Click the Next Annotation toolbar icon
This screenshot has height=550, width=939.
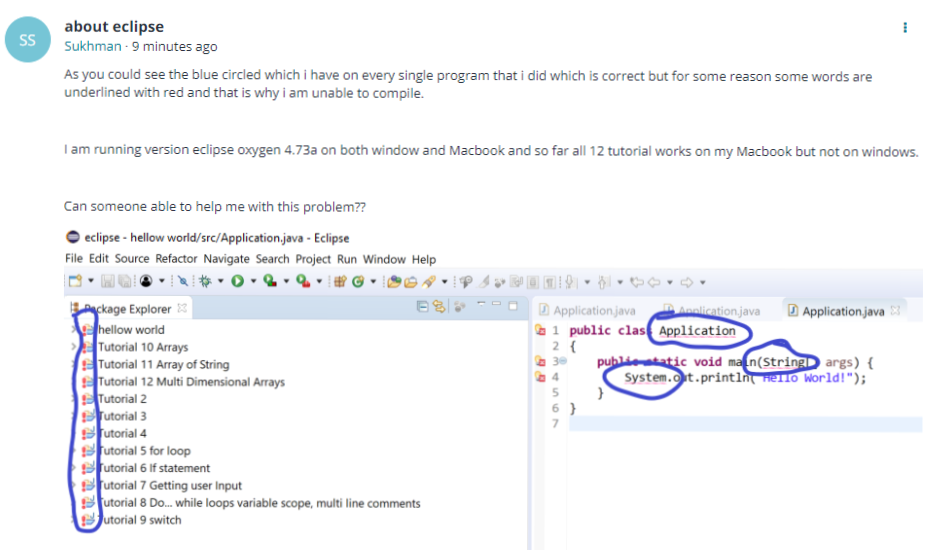coord(570,282)
